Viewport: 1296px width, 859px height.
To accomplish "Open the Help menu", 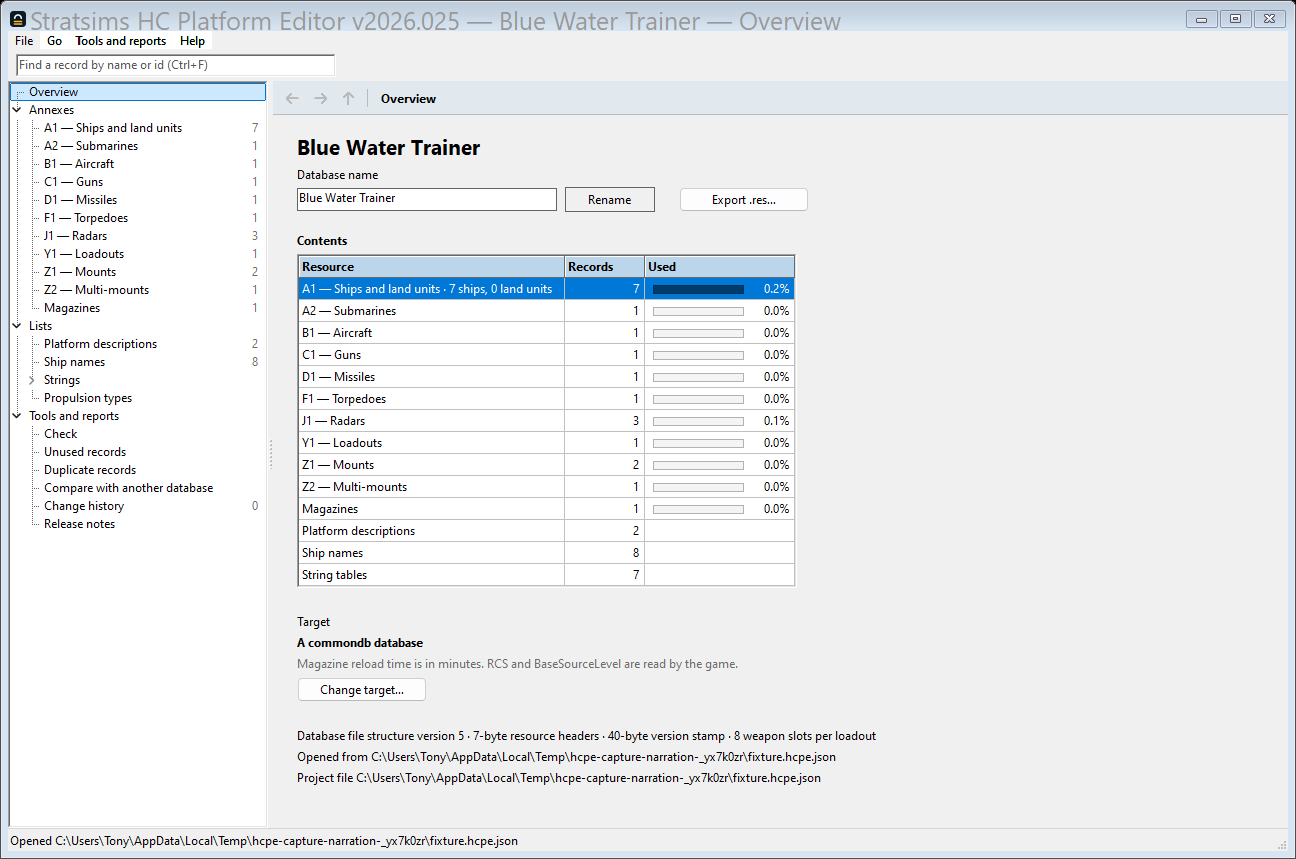I will (x=193, y=41).
